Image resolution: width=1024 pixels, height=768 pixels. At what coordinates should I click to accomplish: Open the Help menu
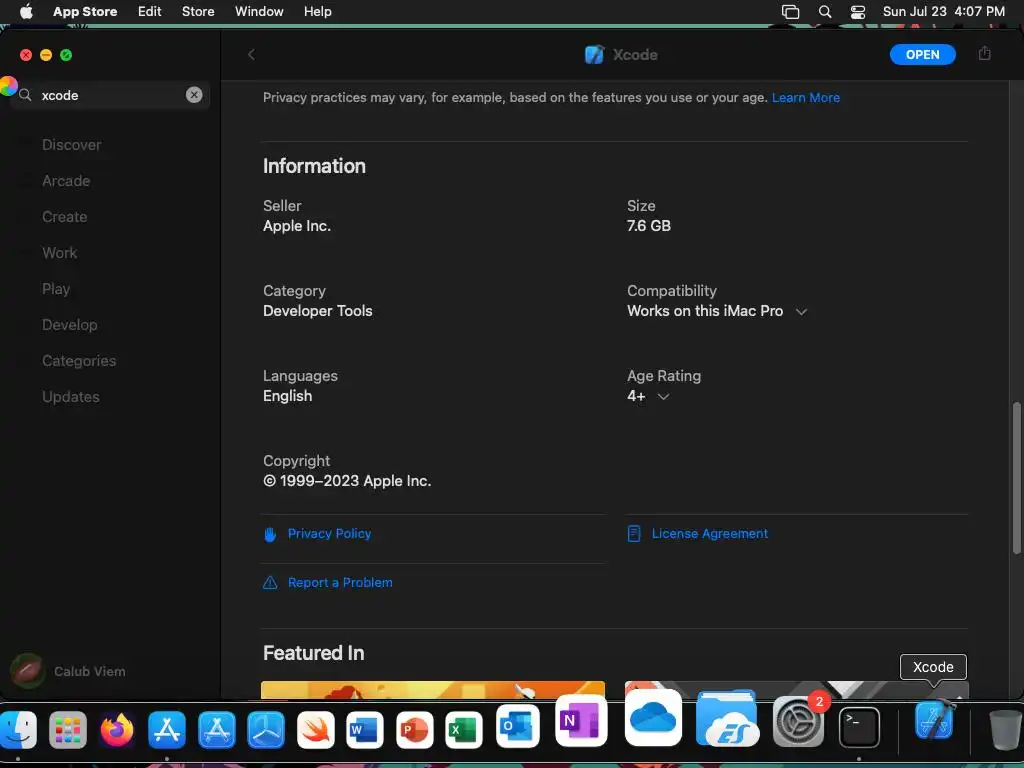[x=317, y=12]
